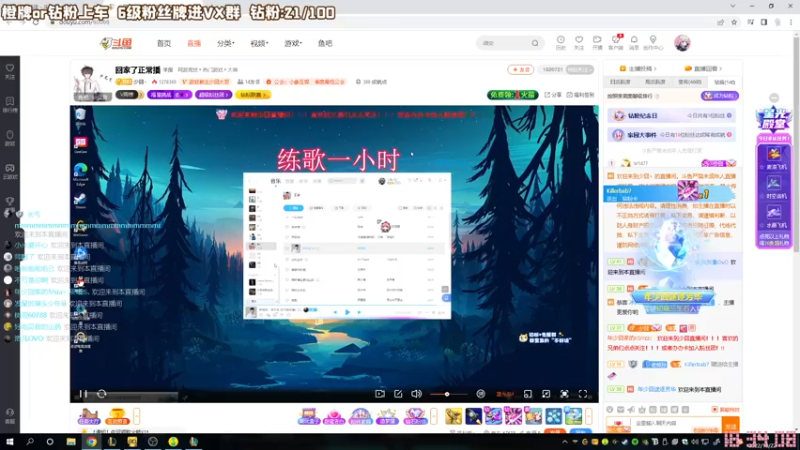Select the 贵宾 ranking tab
Screen dimensions: 800x450
click(690, 82)
